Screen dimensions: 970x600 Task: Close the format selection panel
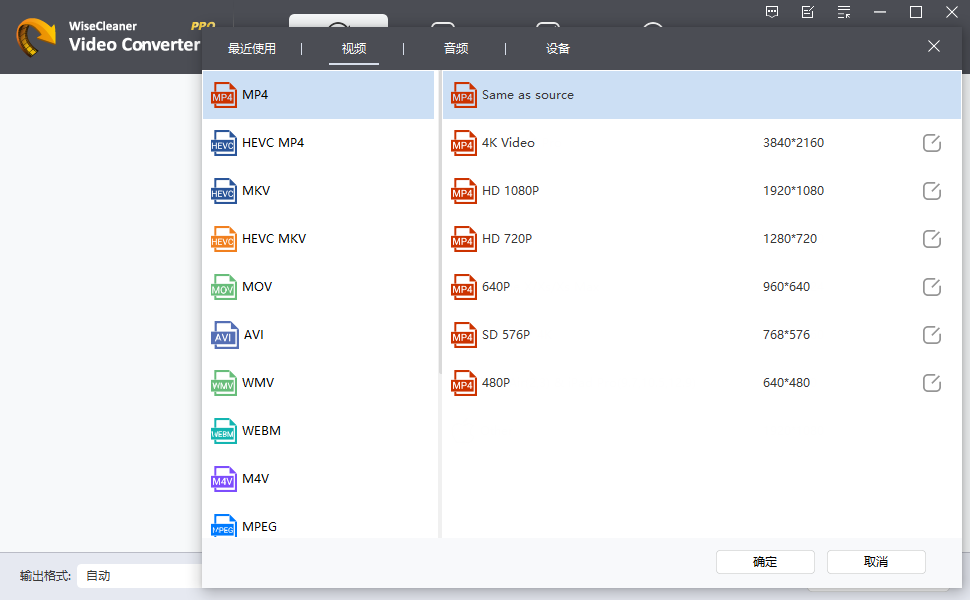pos(934,46)
